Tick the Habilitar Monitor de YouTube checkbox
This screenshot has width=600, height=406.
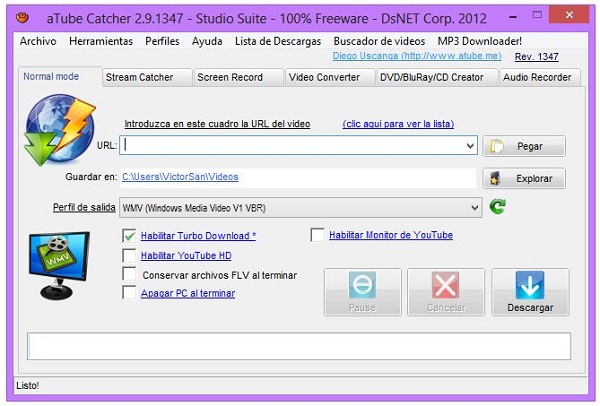tap(318, 236)
